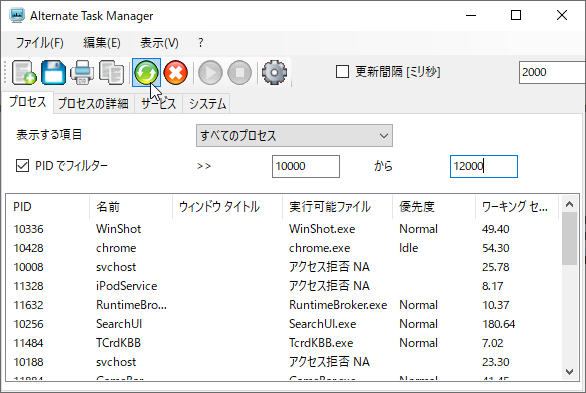
Task: Select the WinShot process row
Action: tap(283, 229)
